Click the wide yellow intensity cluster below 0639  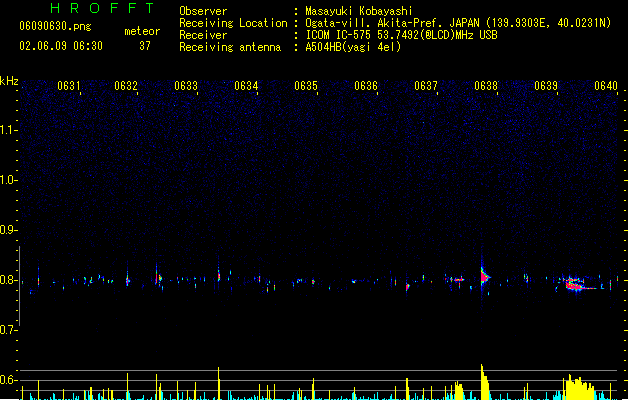click(579, 387)
